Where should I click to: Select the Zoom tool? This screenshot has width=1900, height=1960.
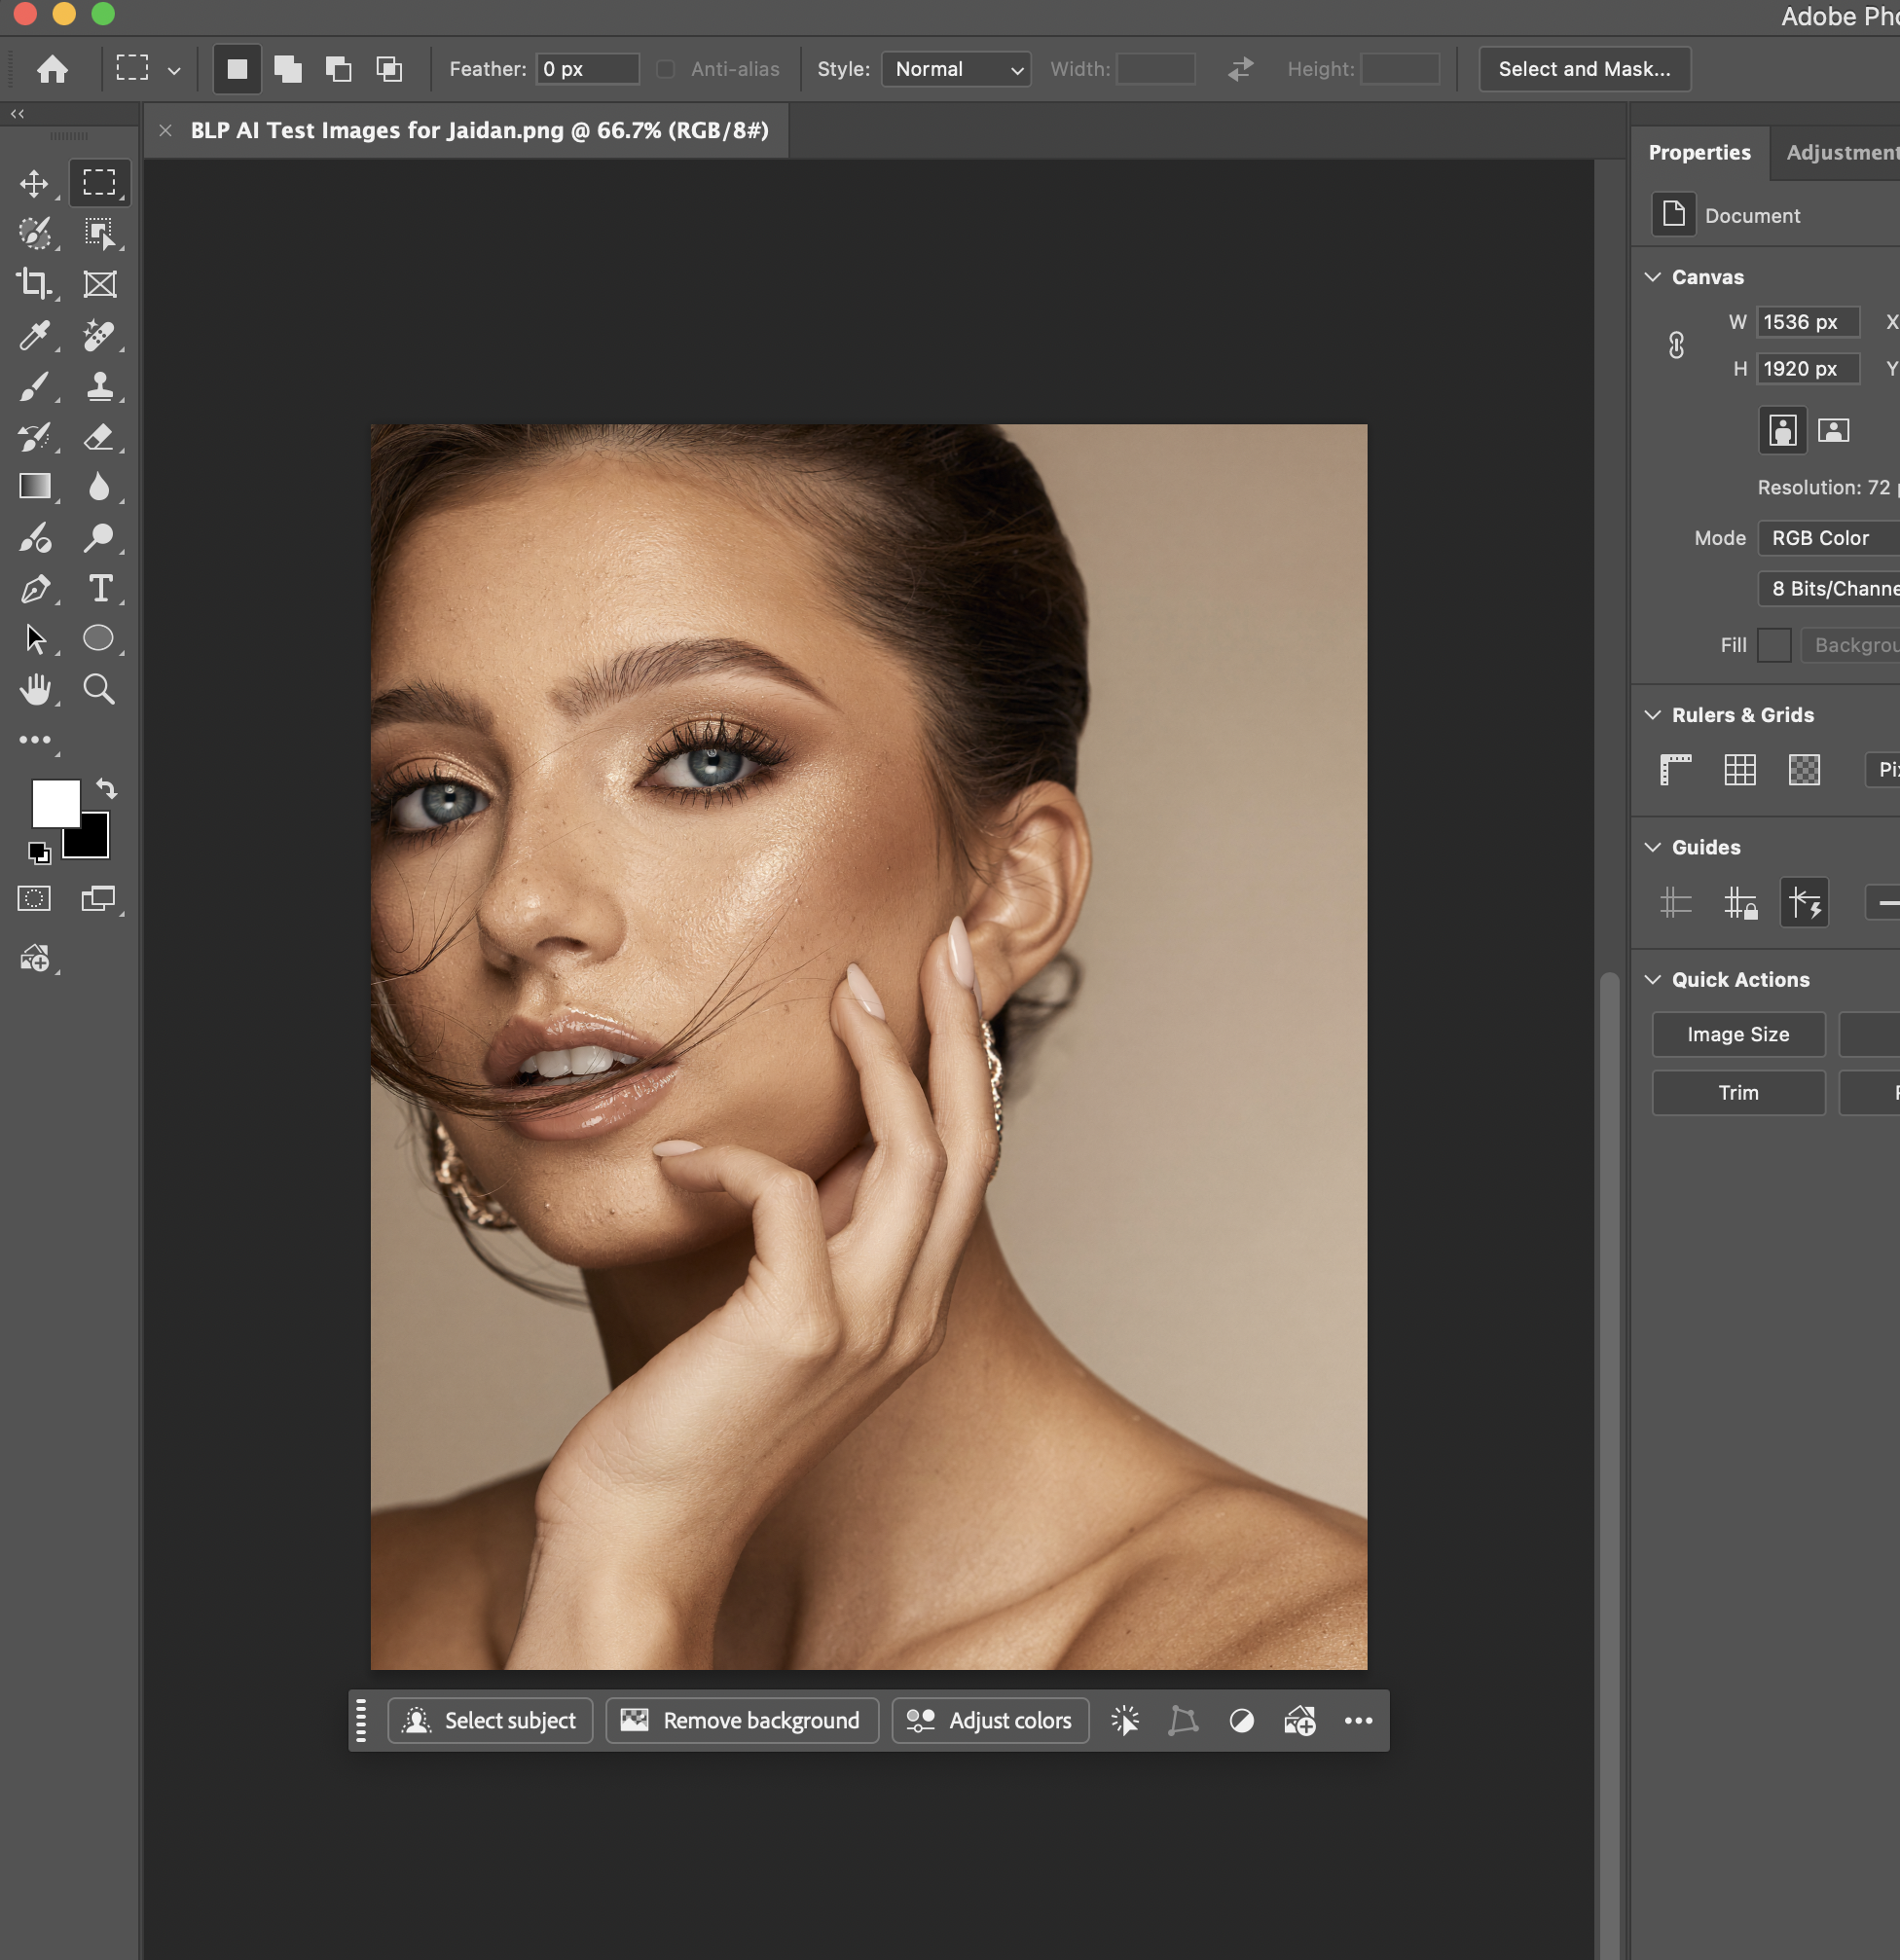99,689
